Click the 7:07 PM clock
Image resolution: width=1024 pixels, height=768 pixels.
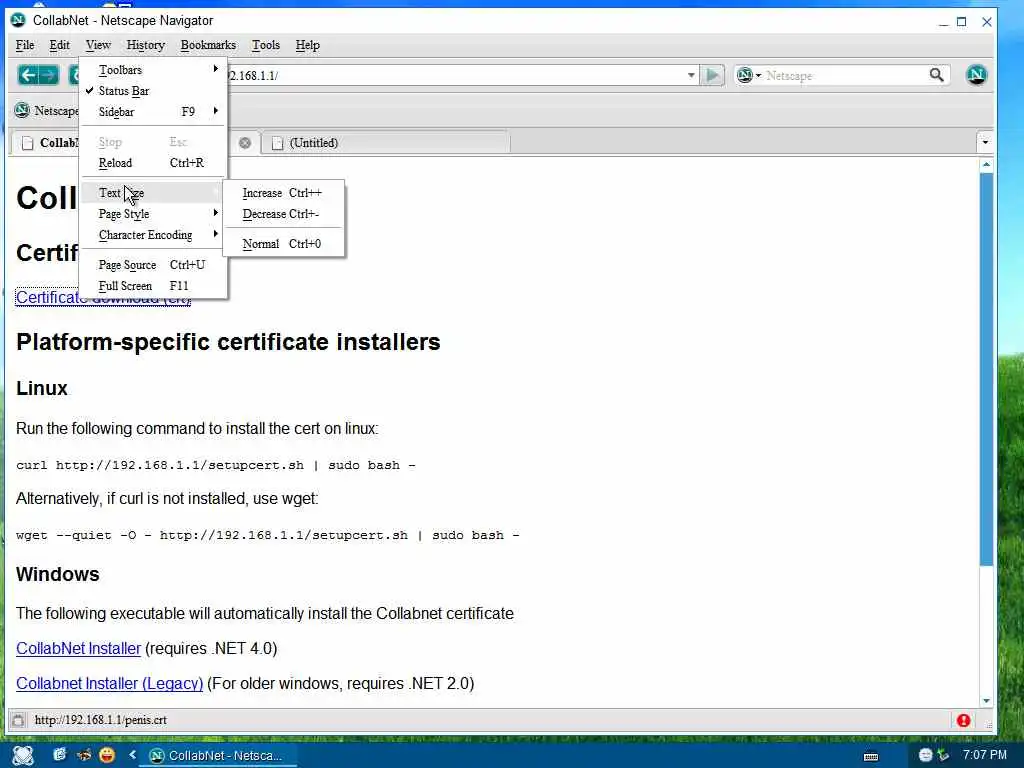985,755
